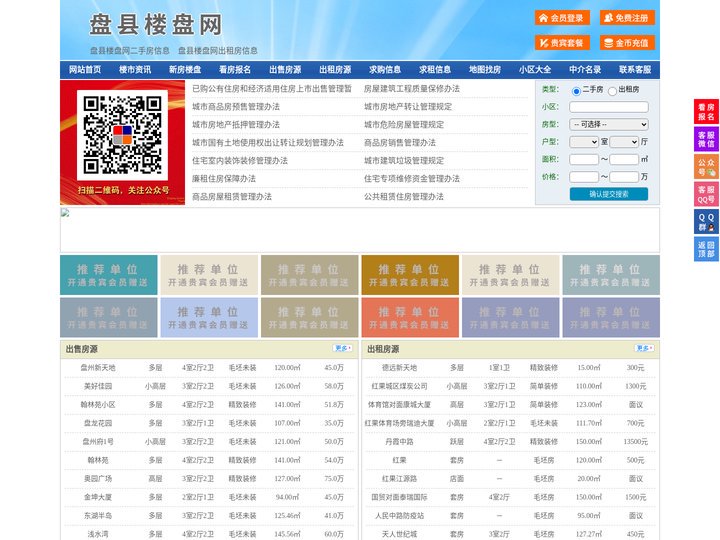720x540 pixels.
Task: Click the blue QQ群 sidebar icon
Action: click(x=706, y=222)
